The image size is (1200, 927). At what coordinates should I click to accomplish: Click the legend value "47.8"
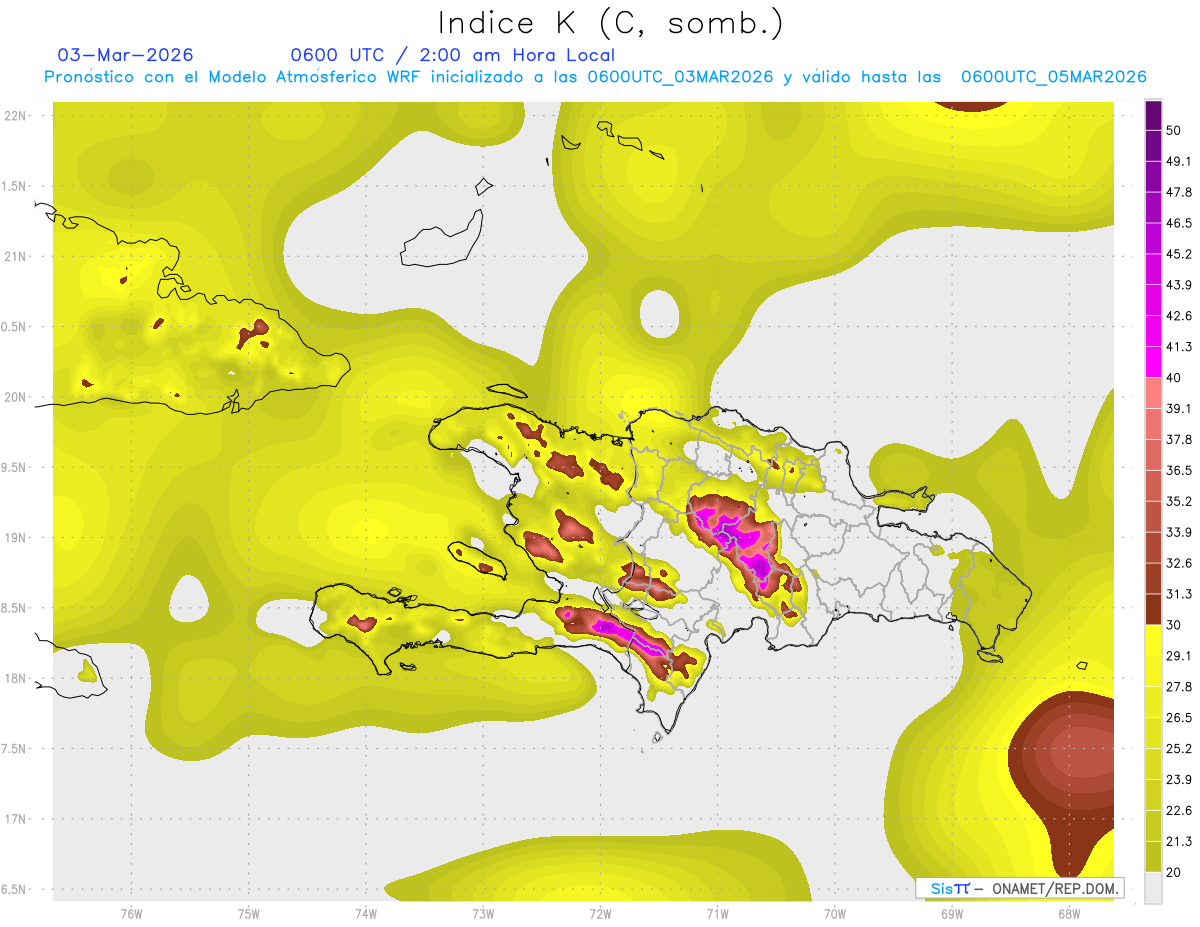point(1178,192)
